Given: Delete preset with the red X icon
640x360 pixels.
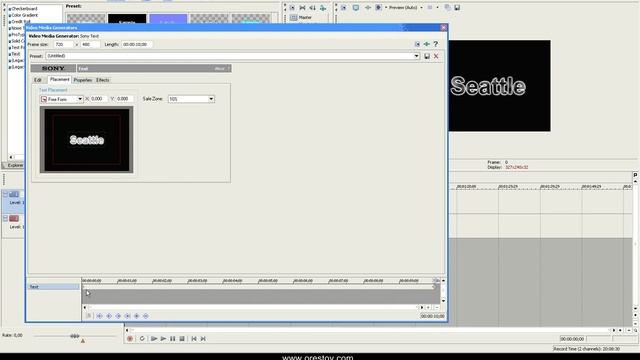Looking at the screenshot, I should click(436, 56).
